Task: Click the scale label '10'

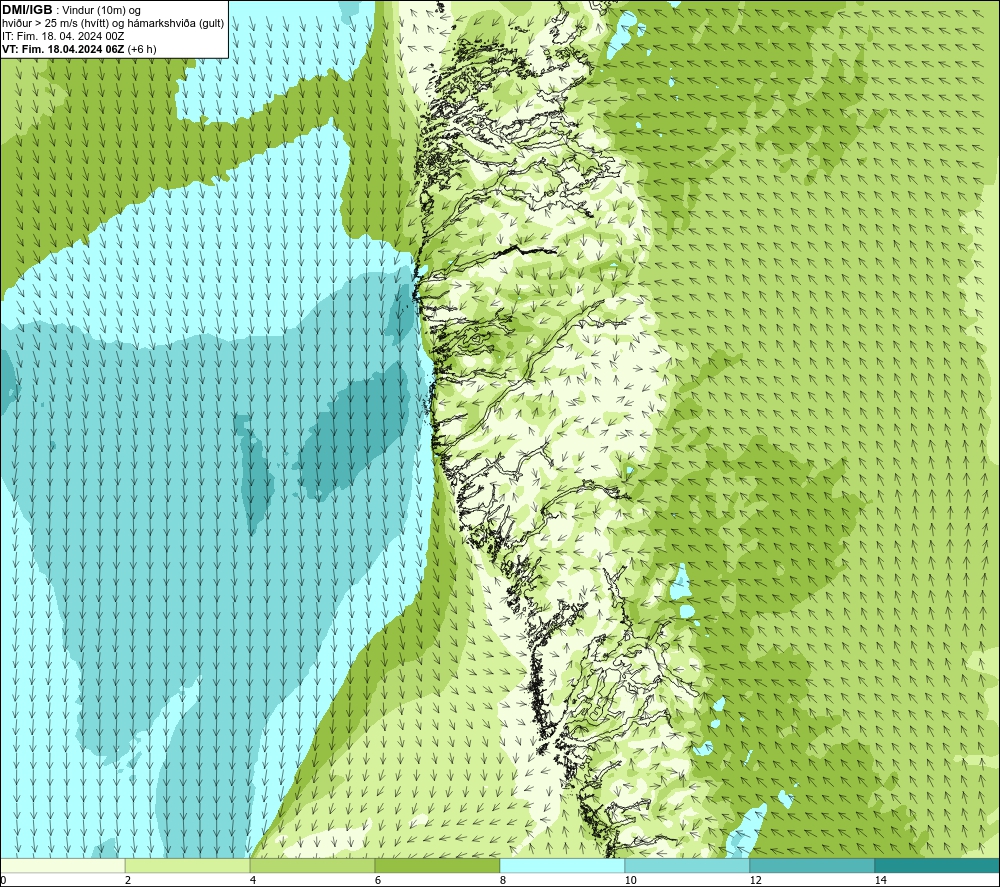Action: tap(630, 881)
